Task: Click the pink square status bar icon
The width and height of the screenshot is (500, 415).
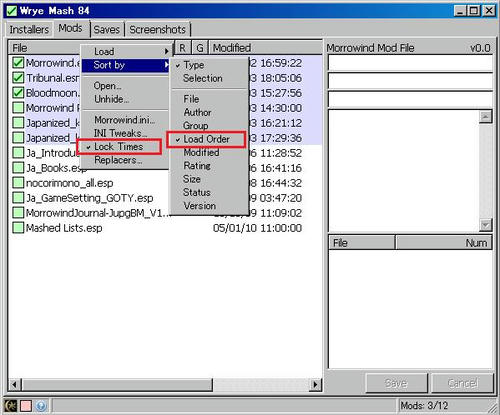Action: pyautogui.click(x=26, y=406)
